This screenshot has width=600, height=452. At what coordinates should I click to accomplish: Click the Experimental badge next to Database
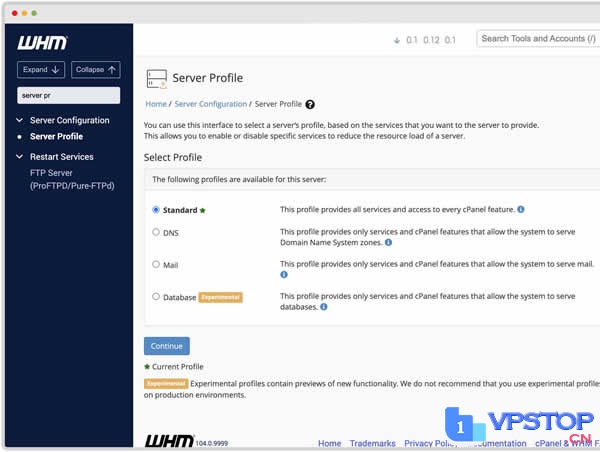220,297
